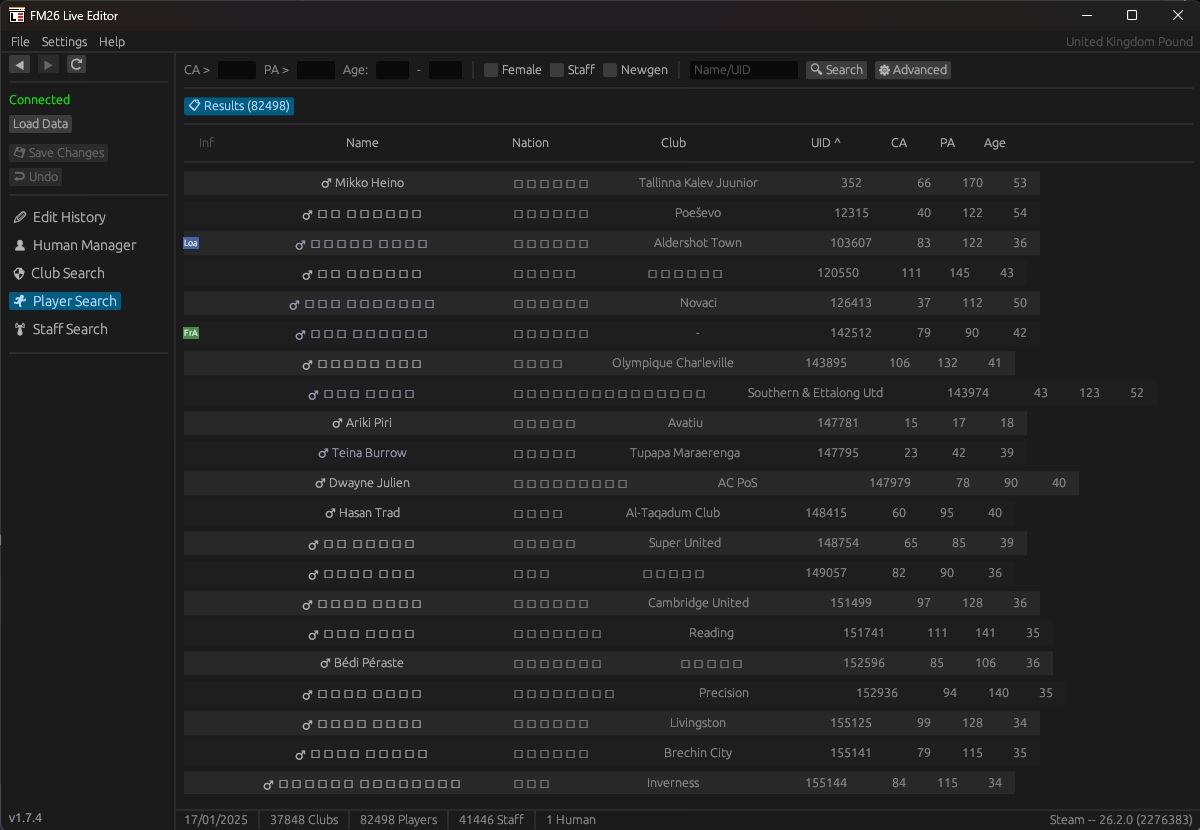Viewport: 1200px width, 830px height.
Task: Check the Newgen filter box
Action: 610,70
